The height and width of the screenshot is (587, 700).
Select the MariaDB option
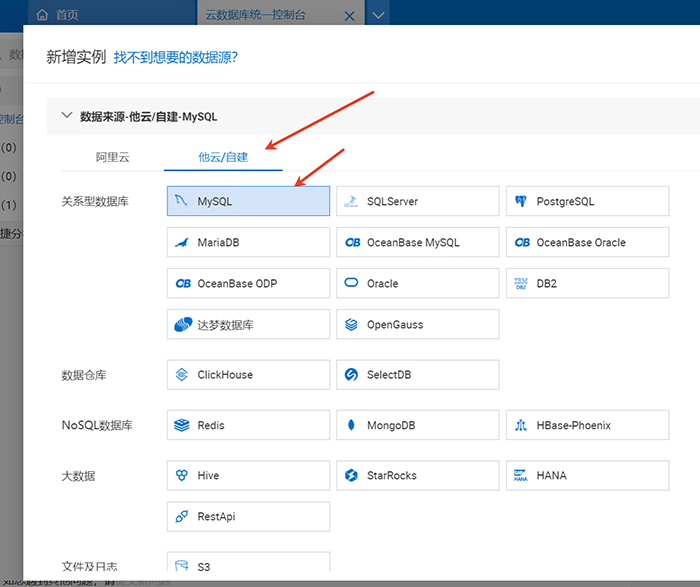(x=248, y=242)
